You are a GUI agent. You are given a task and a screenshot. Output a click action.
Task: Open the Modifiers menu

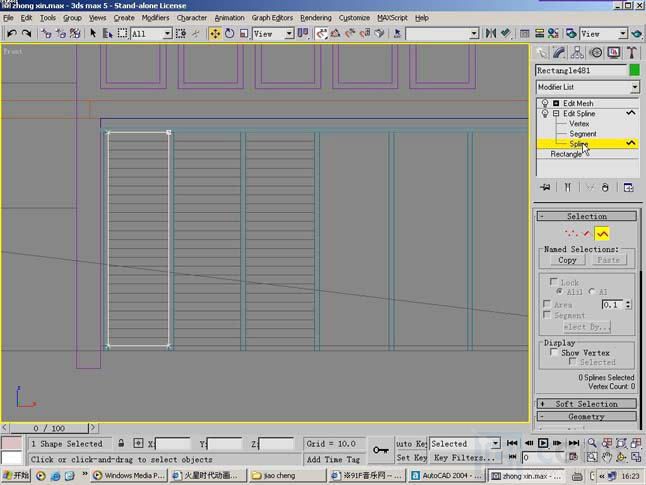(x=155, y=18)
